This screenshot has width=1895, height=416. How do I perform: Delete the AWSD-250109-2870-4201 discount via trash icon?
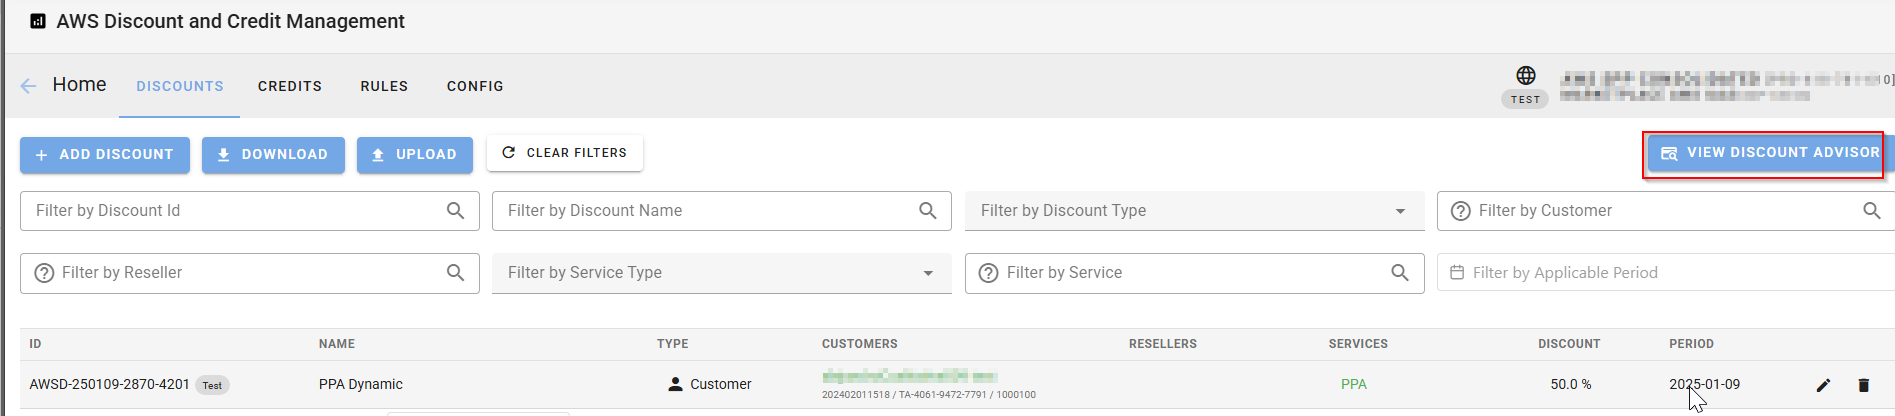[1863, 385]
